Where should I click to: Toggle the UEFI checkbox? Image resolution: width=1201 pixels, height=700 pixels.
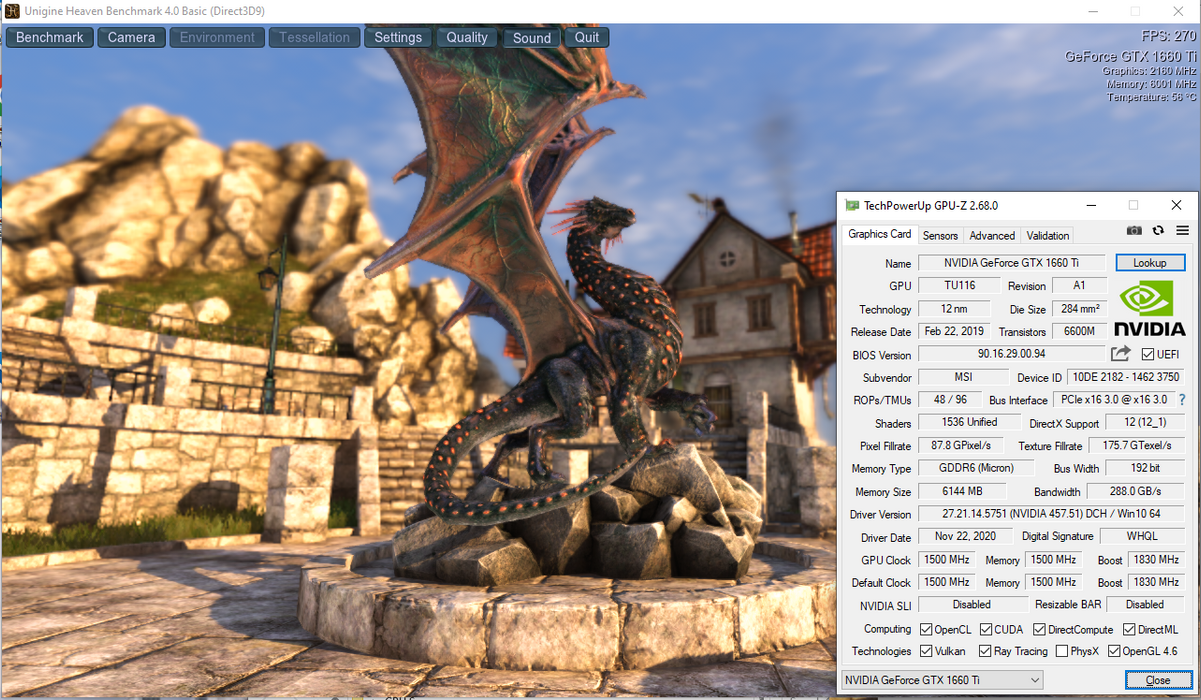1147,354
